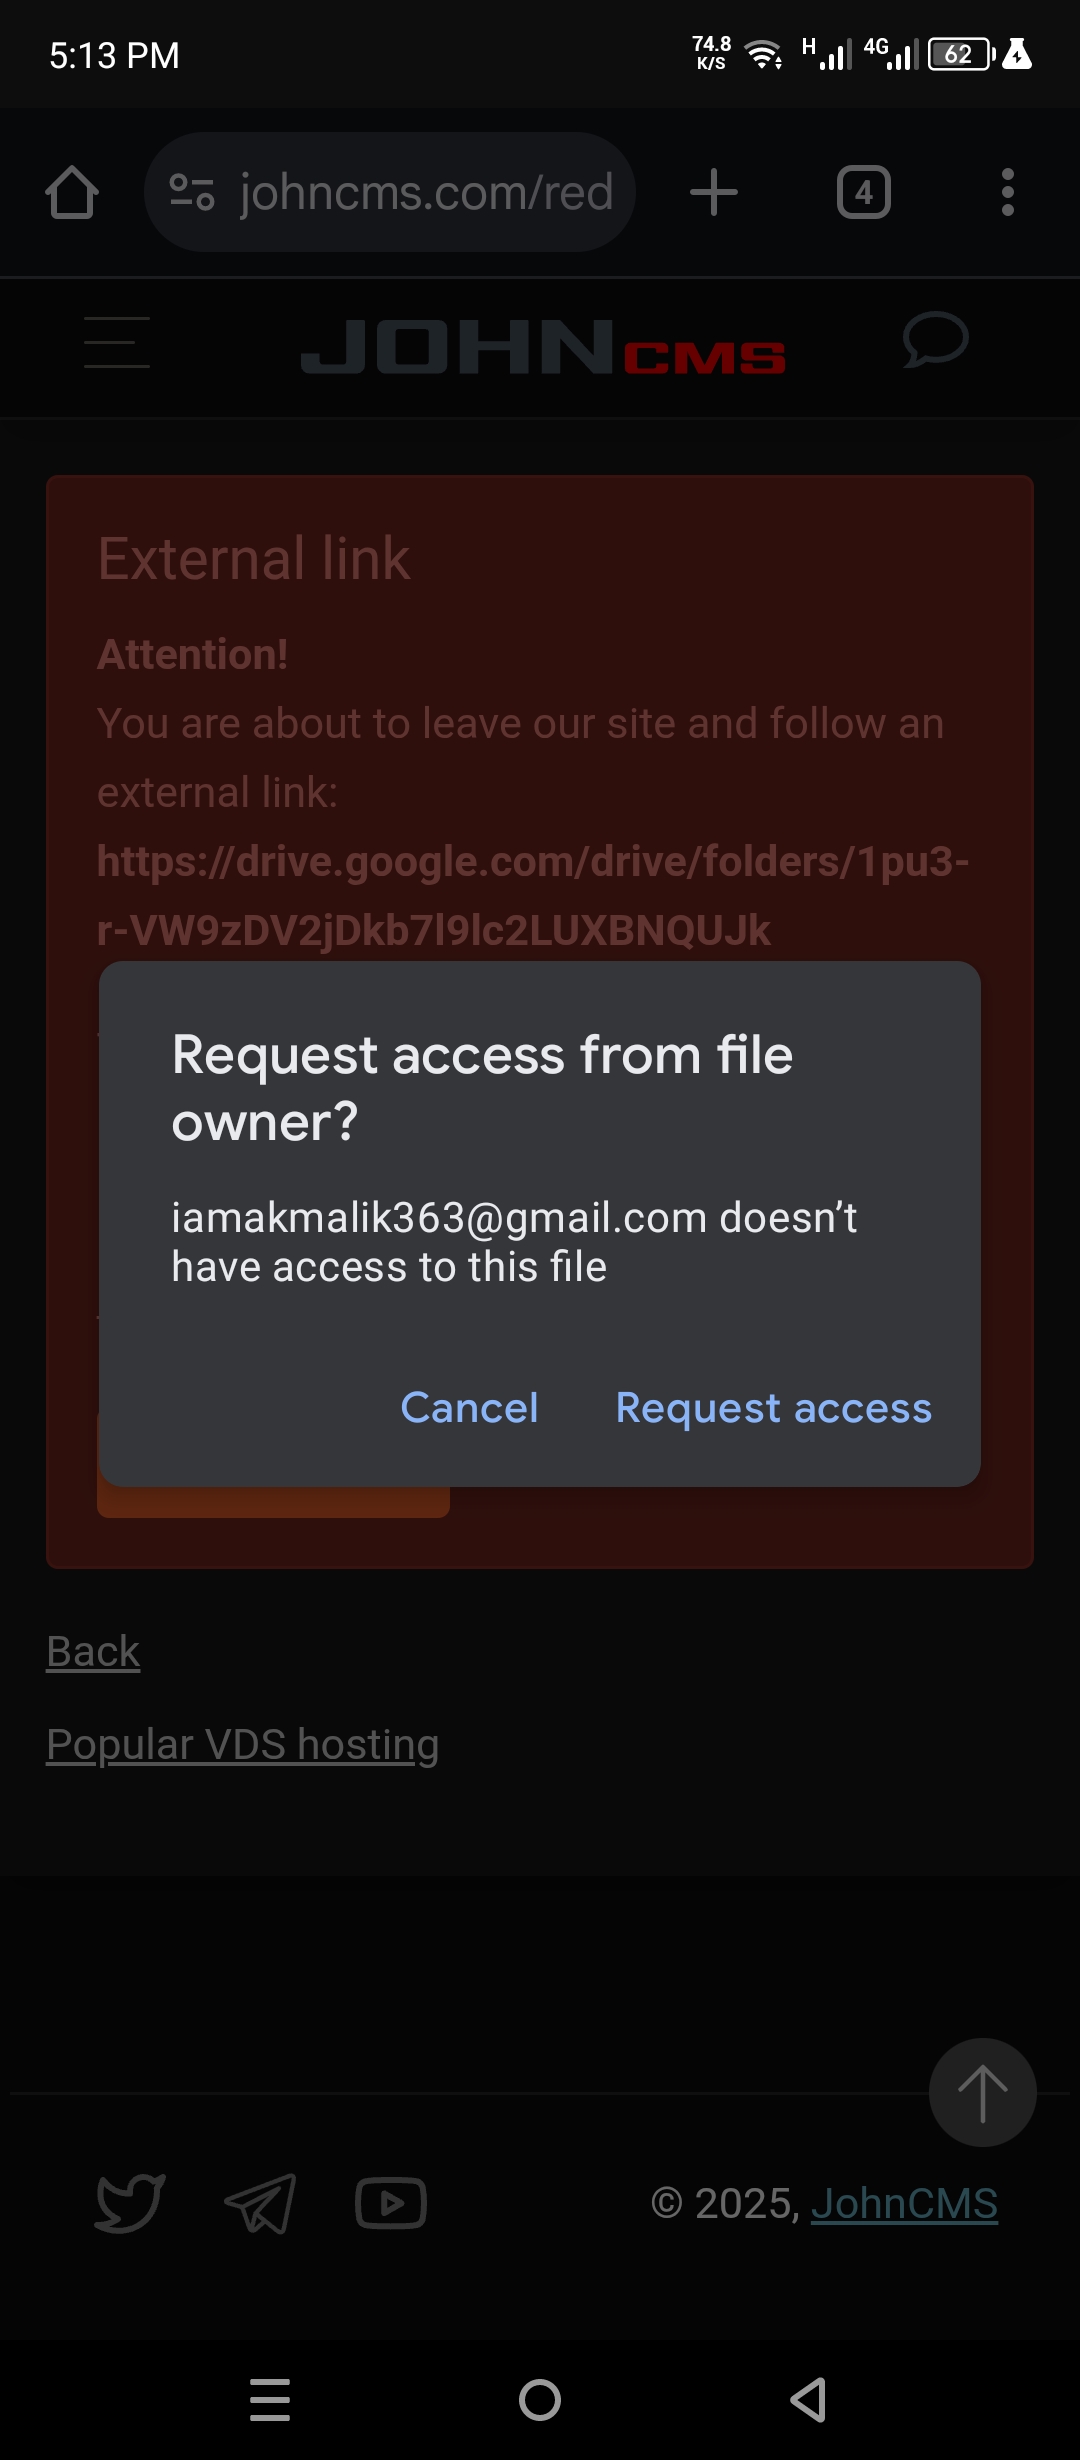Open the YouTube icon in footer
This screenshot has height=2460, width=1080.
coord(391,2203)
